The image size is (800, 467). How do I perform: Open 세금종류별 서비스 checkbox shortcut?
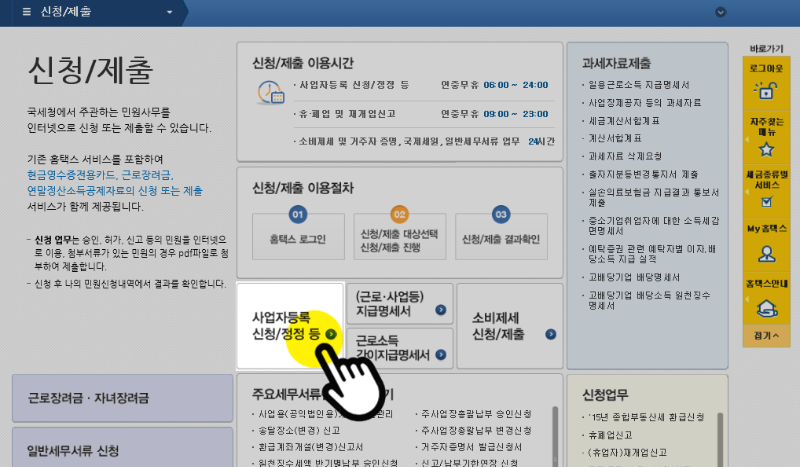766,190
